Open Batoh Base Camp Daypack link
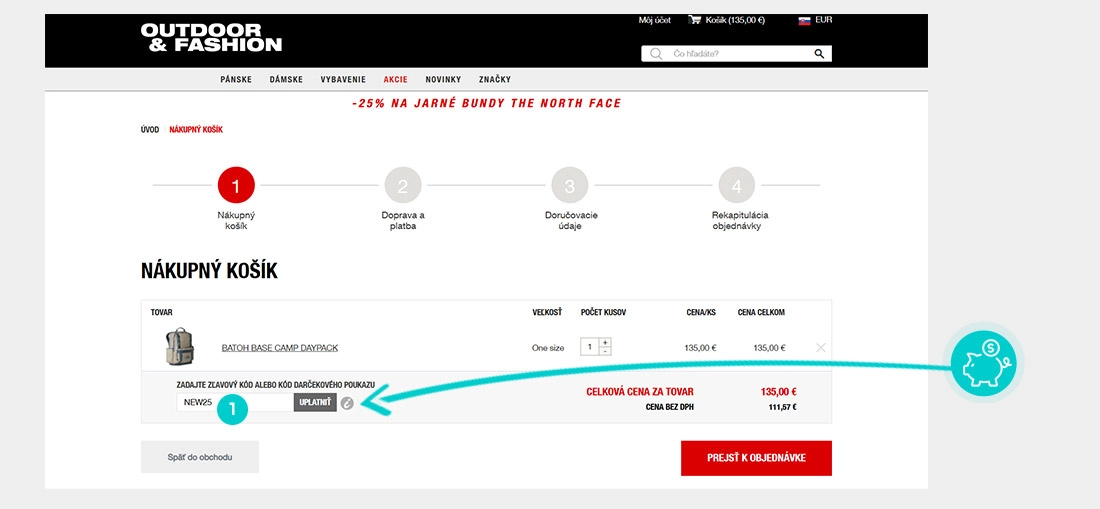Image resolution: width=1100 pixels, height=509 pixels. coord(279,348)
